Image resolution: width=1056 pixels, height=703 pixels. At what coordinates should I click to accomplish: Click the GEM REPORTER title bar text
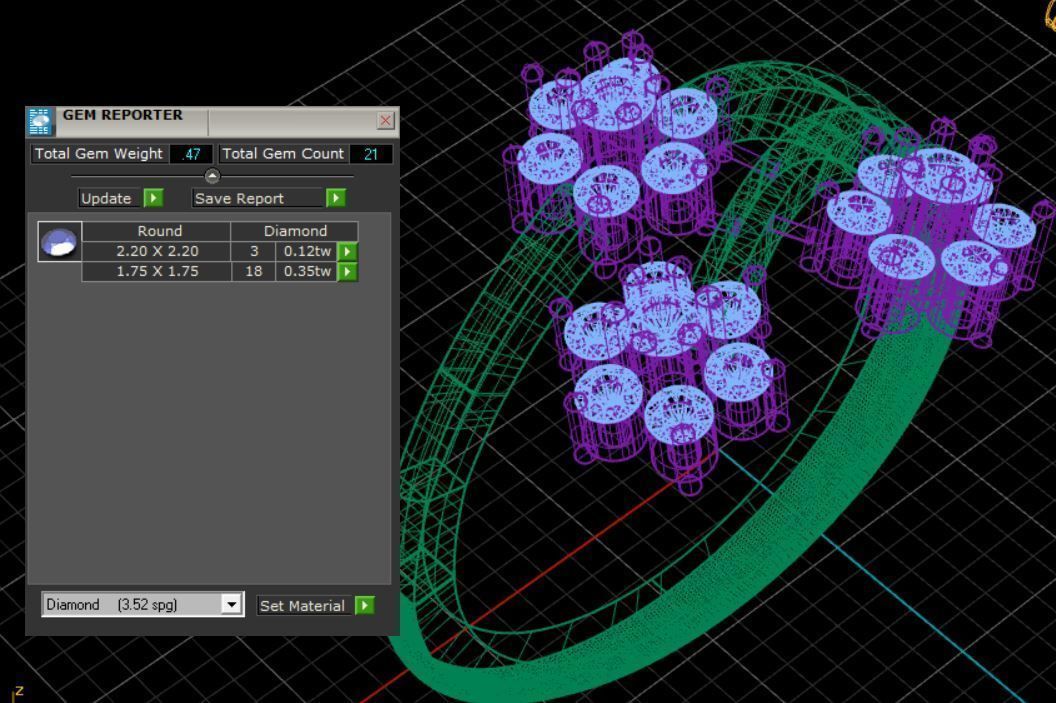pyautogui.click(x=123, y=115)
